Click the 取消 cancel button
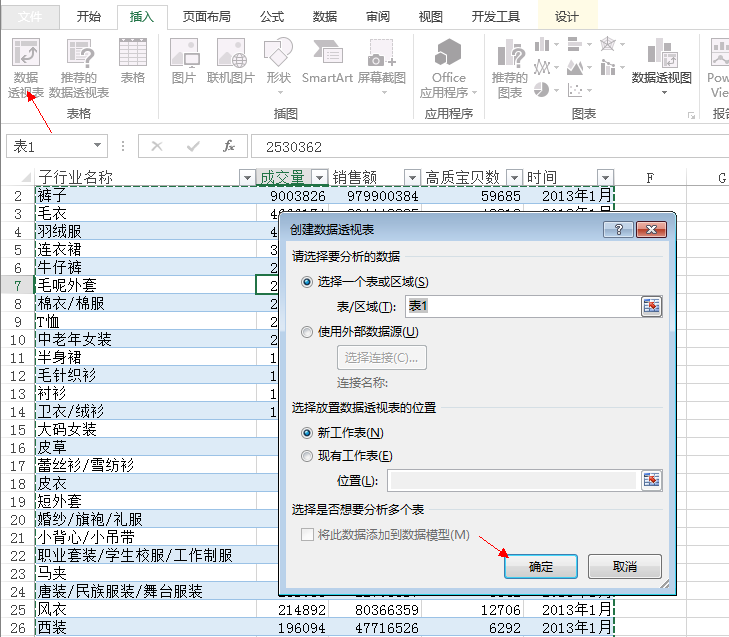The width and height of the screenshot is (729, 637). pos(624,566)
